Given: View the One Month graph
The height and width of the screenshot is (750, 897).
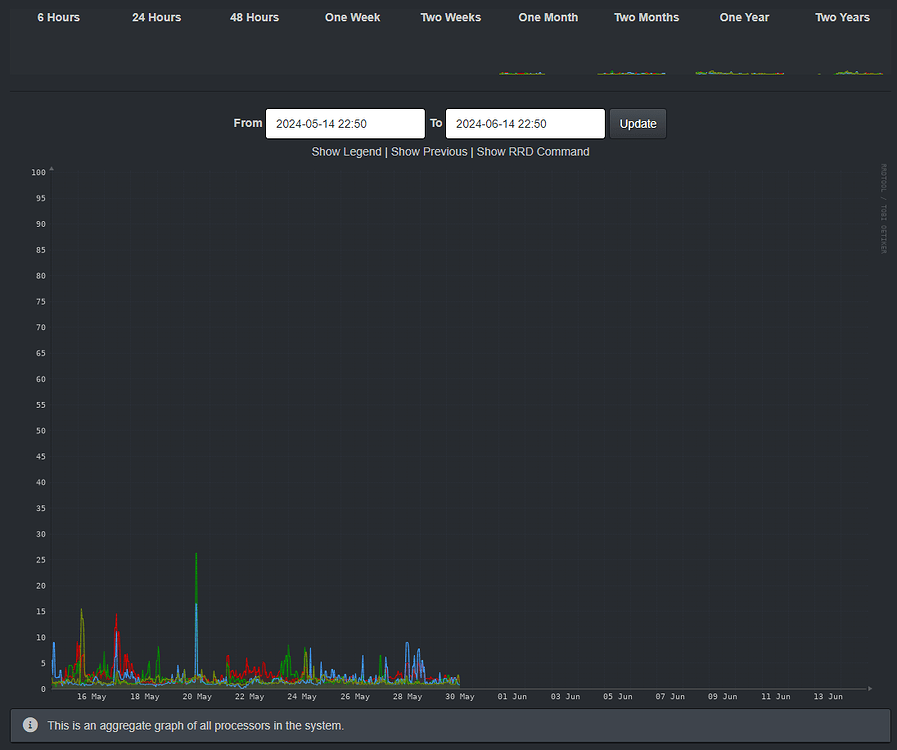Looking at the screenshot, I should (x=548, y=17).
